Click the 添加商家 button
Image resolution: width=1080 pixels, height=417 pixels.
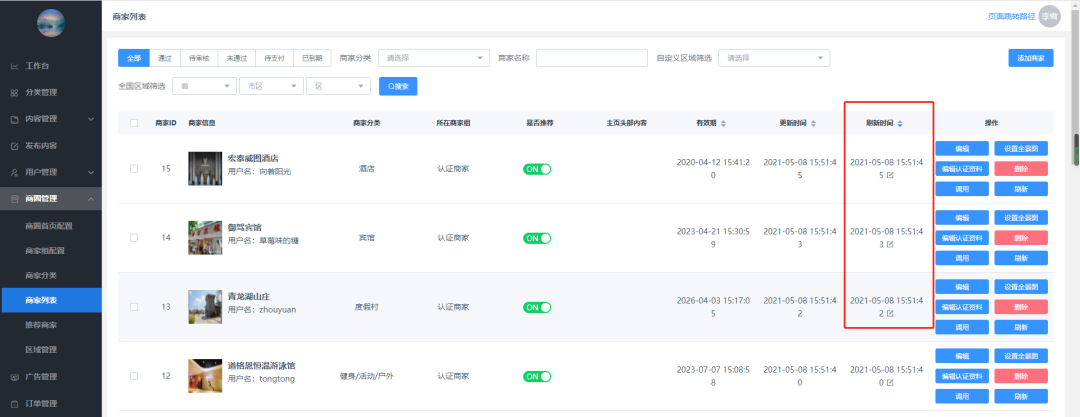pos(1030,58)
